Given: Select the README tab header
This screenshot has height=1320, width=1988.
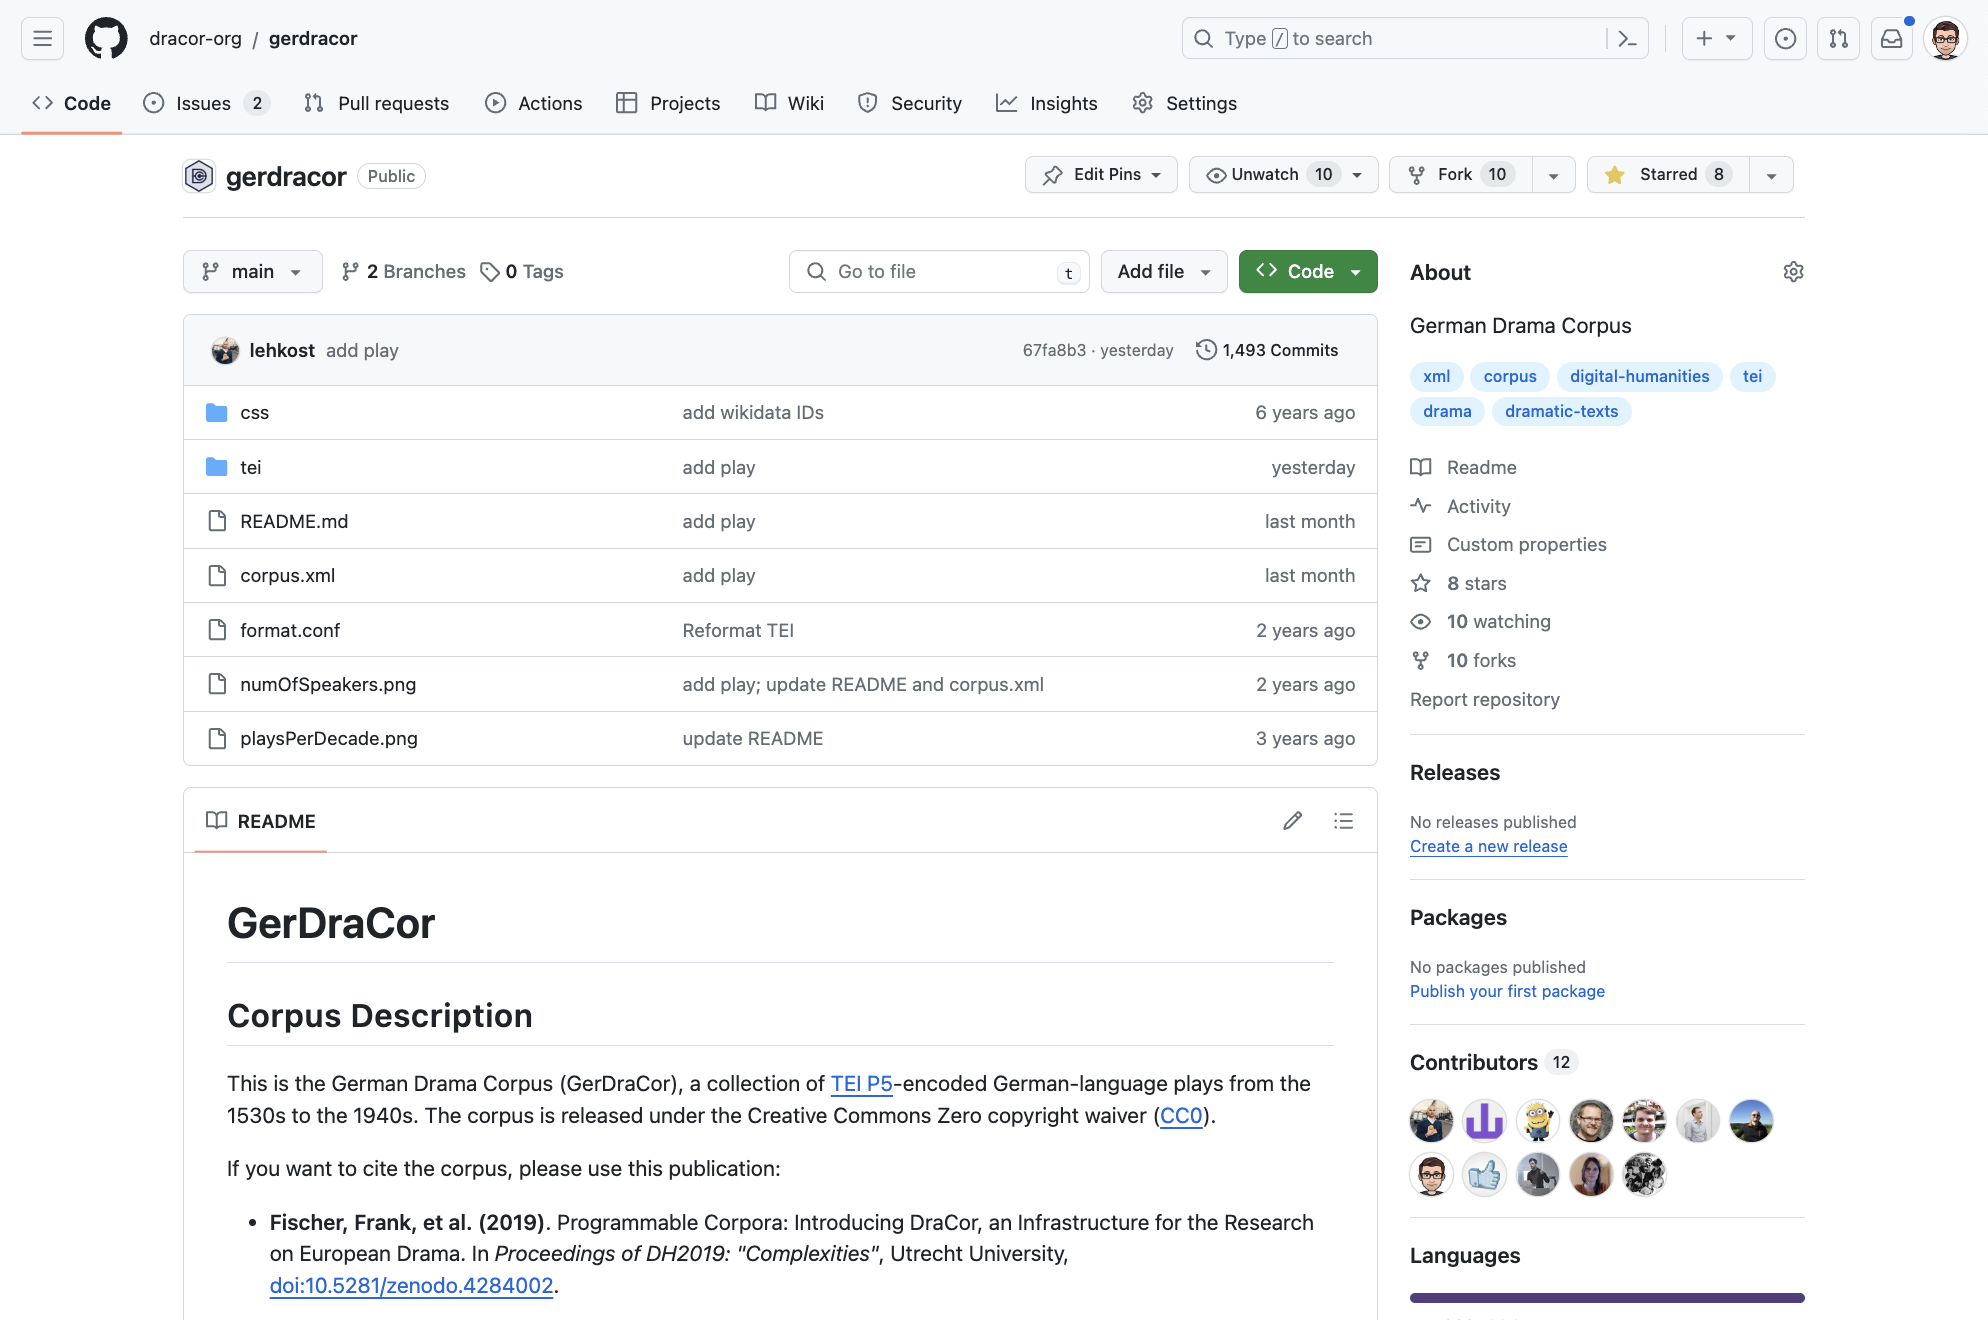Looking at the screenshot, I should (261, 821).
